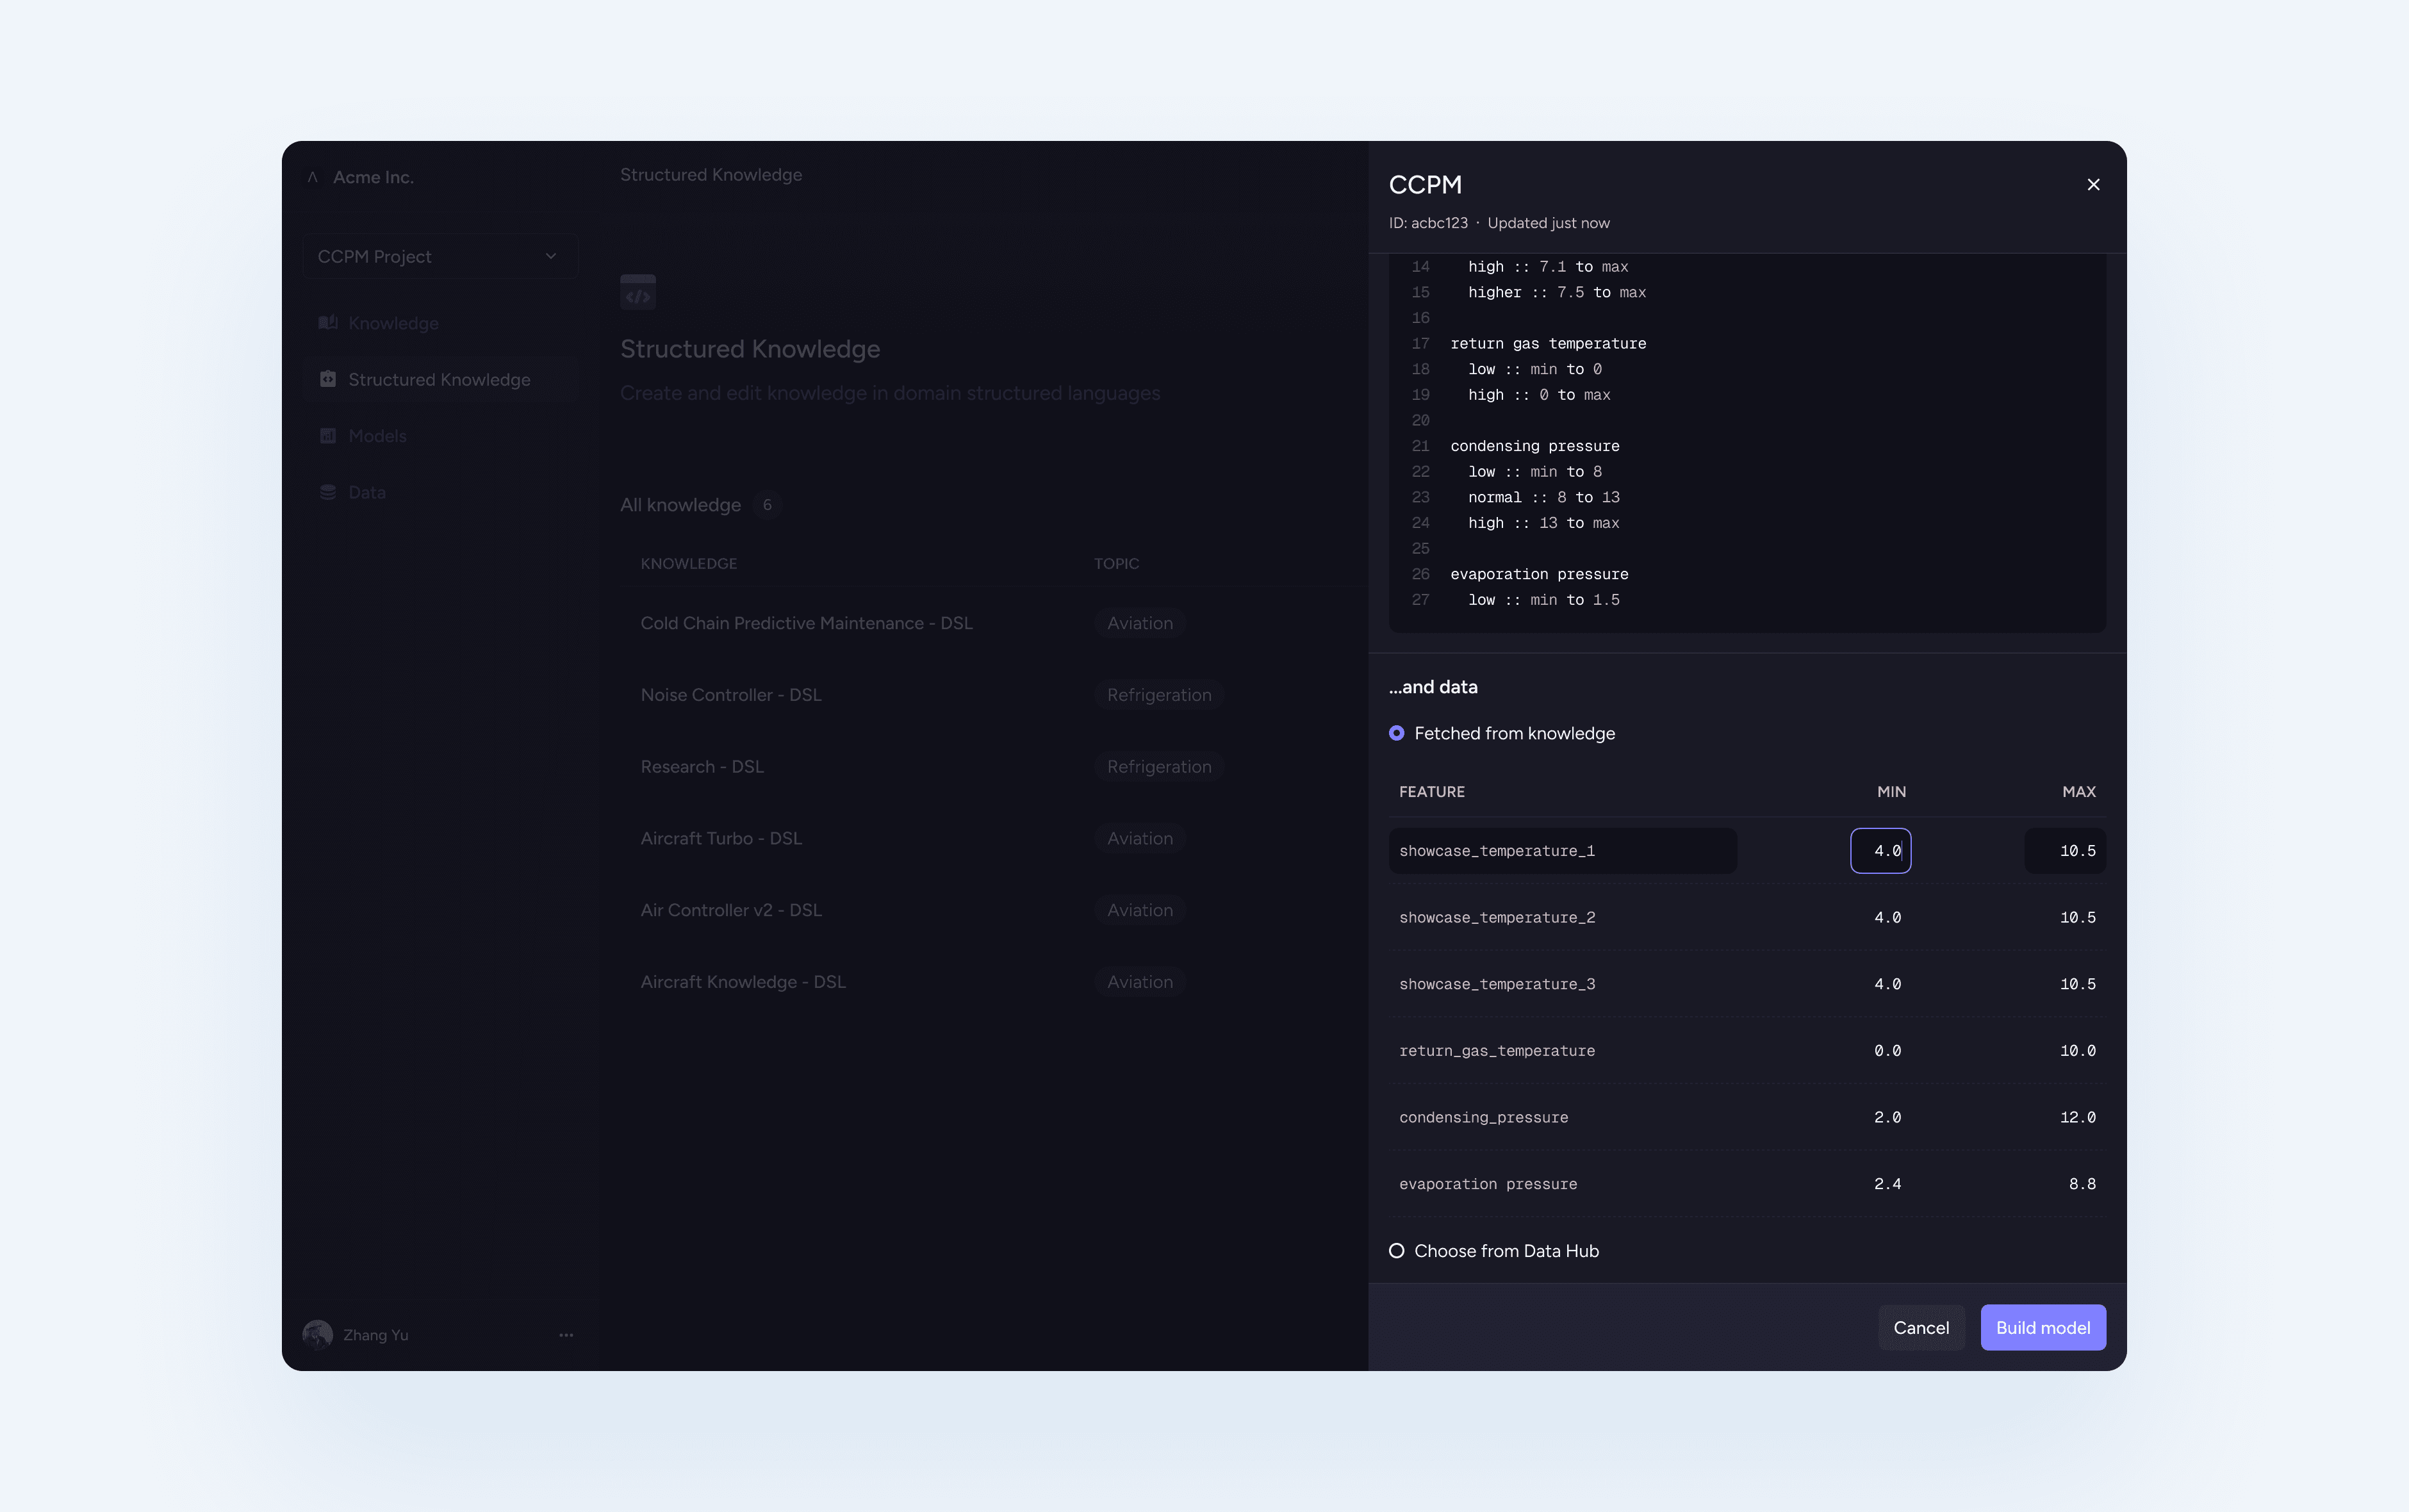Open the Noise Controller - DSL row
This screenshot has height=1512, width=2409.
[x=731, y=694]
